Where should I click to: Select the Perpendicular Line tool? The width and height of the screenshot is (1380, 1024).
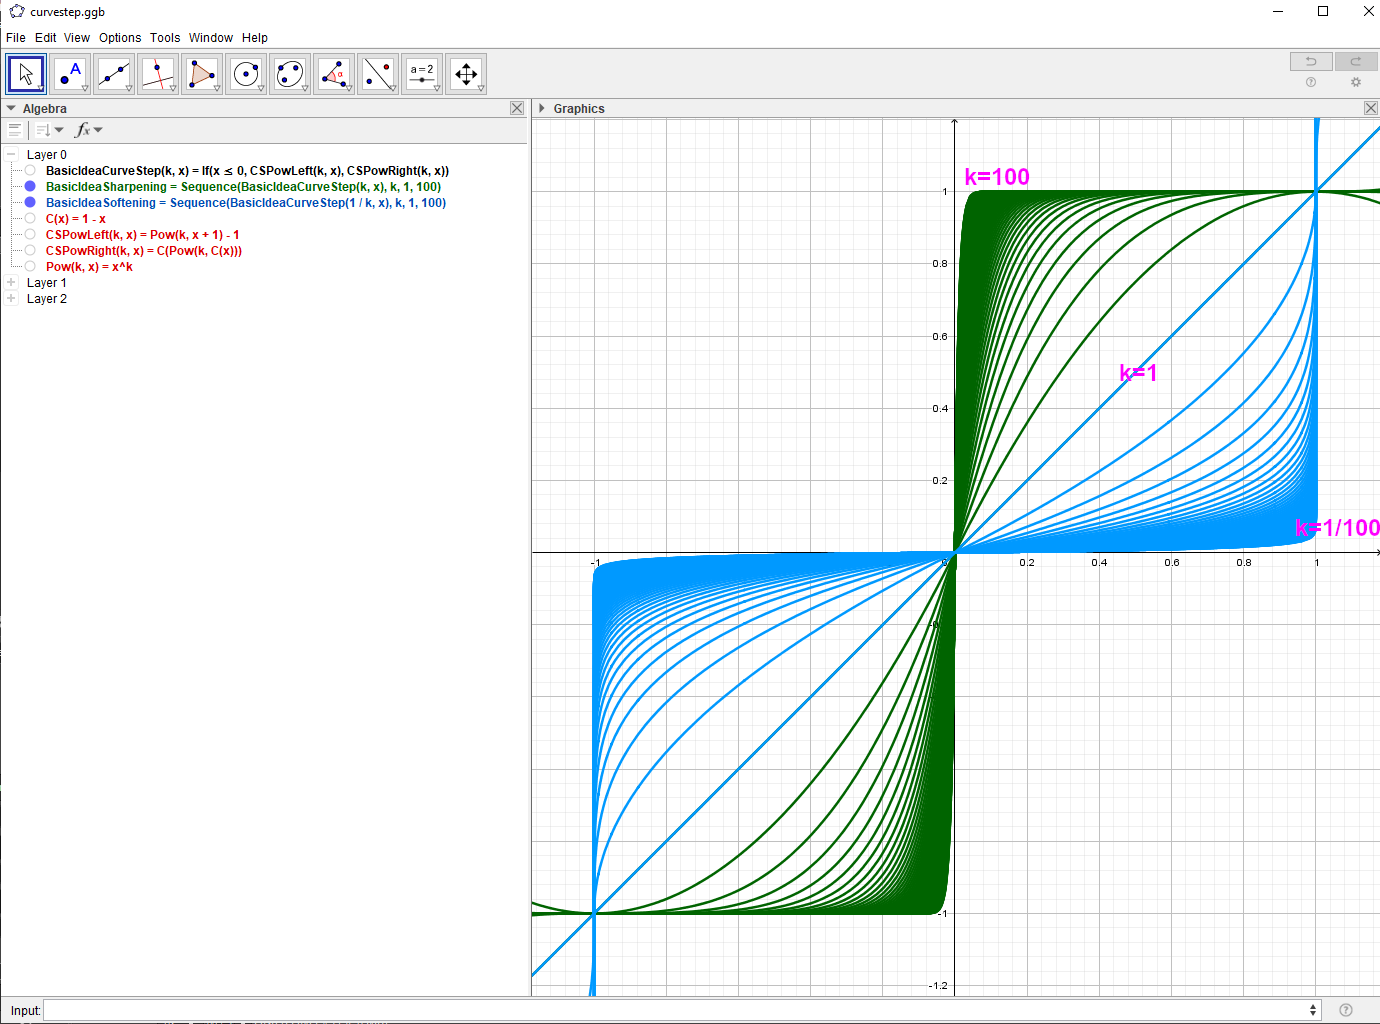158,74
